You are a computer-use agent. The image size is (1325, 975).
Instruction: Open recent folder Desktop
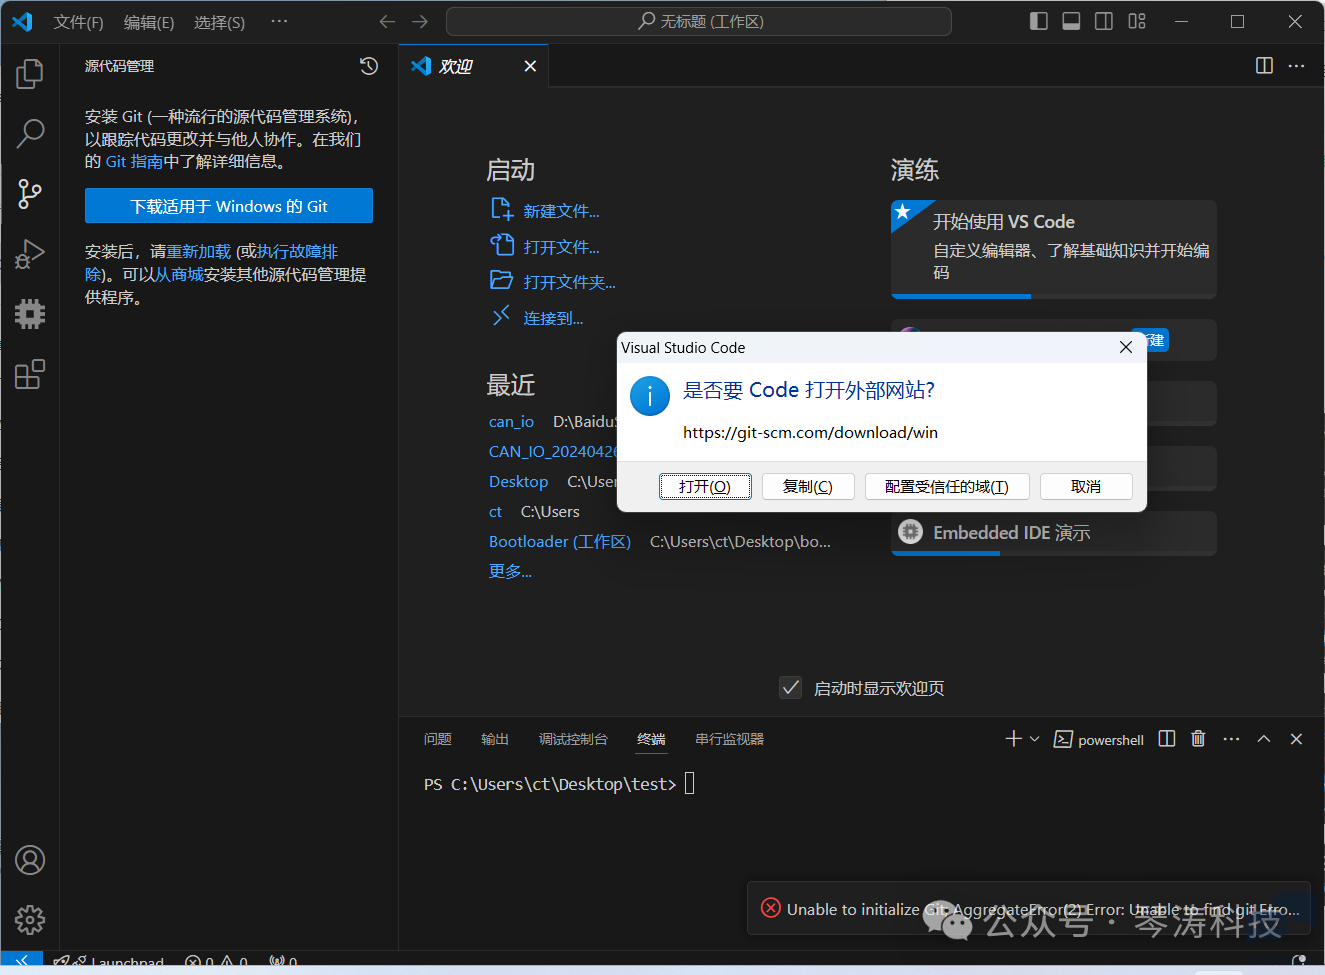coord(518,481)
